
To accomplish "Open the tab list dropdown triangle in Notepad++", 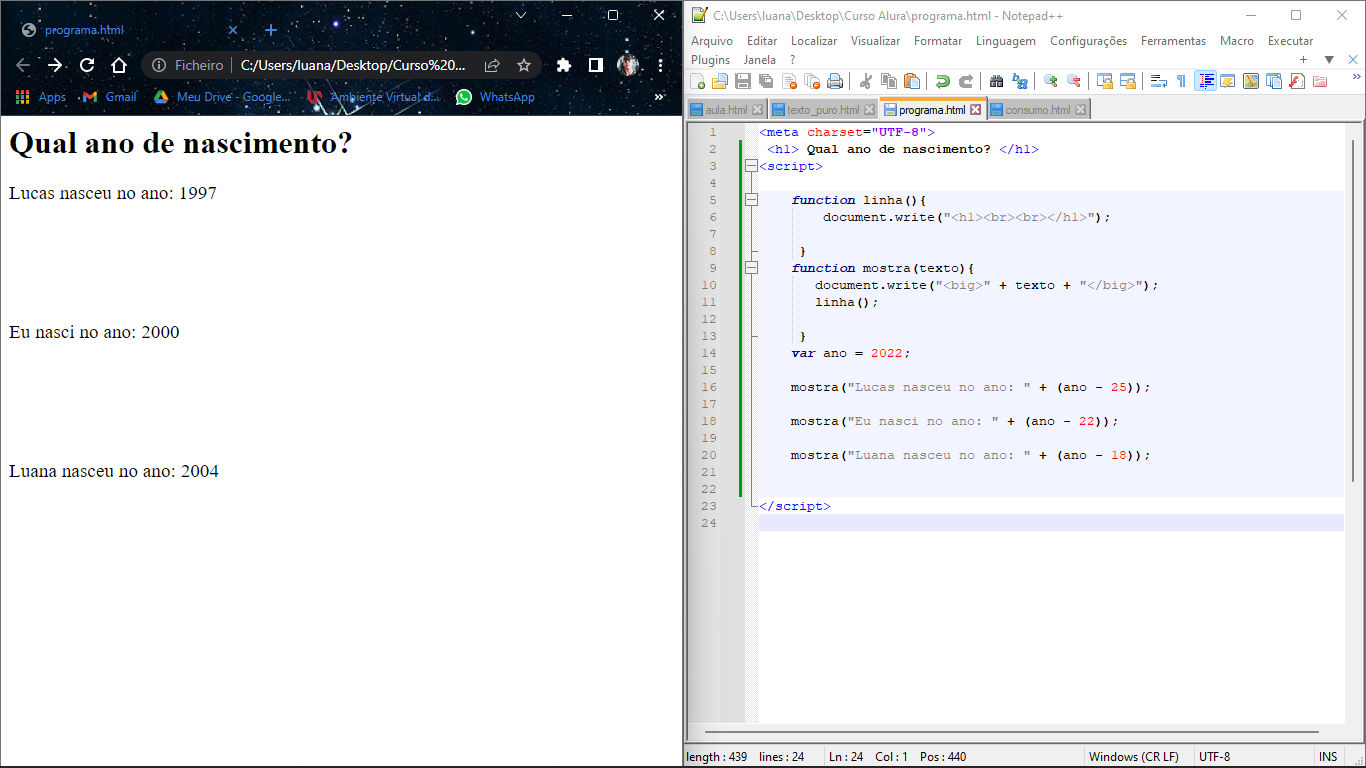I will pos(1329,60).
